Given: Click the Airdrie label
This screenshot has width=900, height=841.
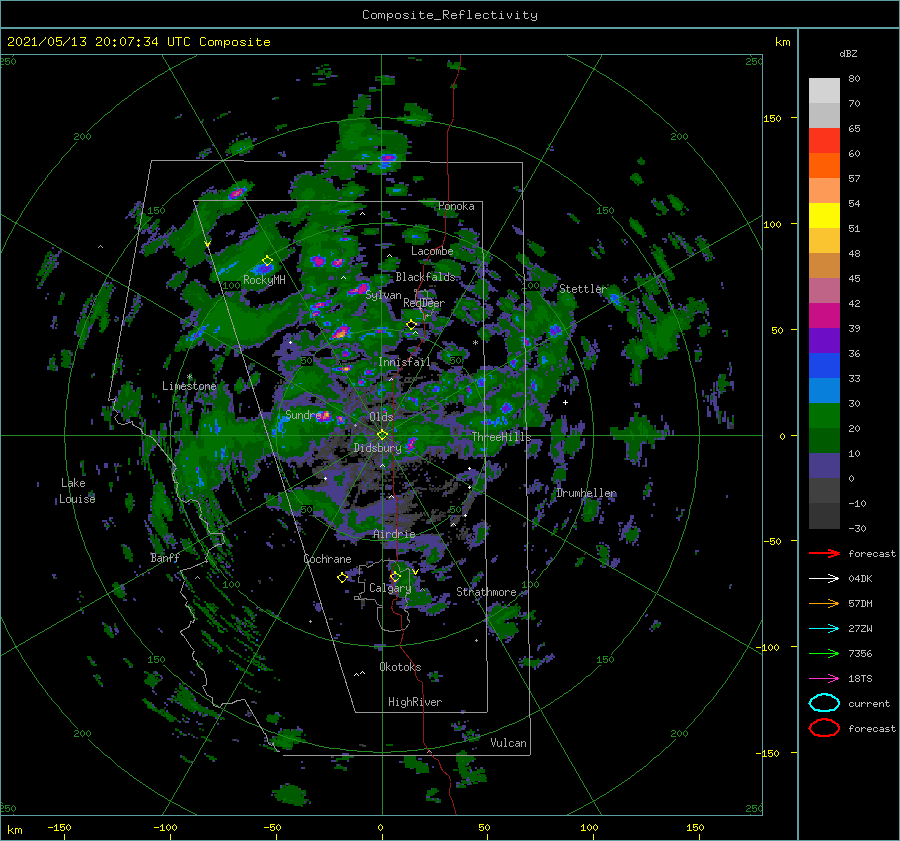Looking at the screenshot, I should pos(394,534).
